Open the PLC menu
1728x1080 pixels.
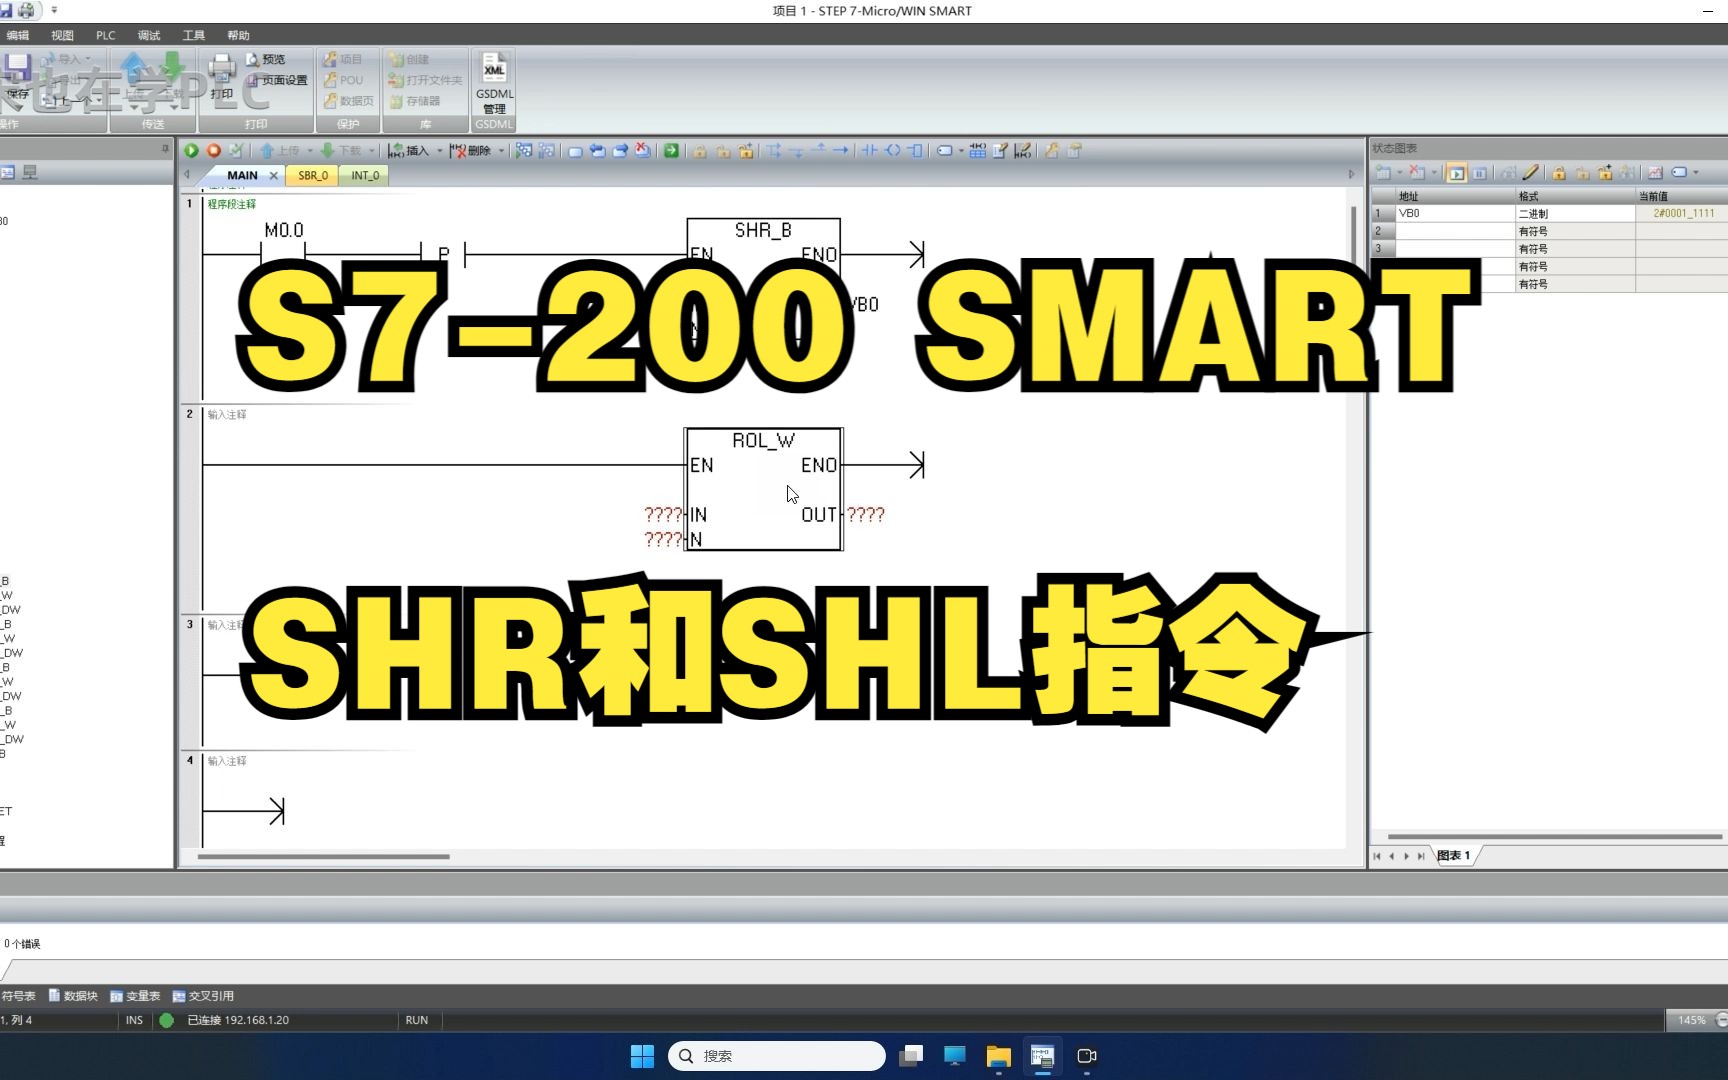(105, 35)
